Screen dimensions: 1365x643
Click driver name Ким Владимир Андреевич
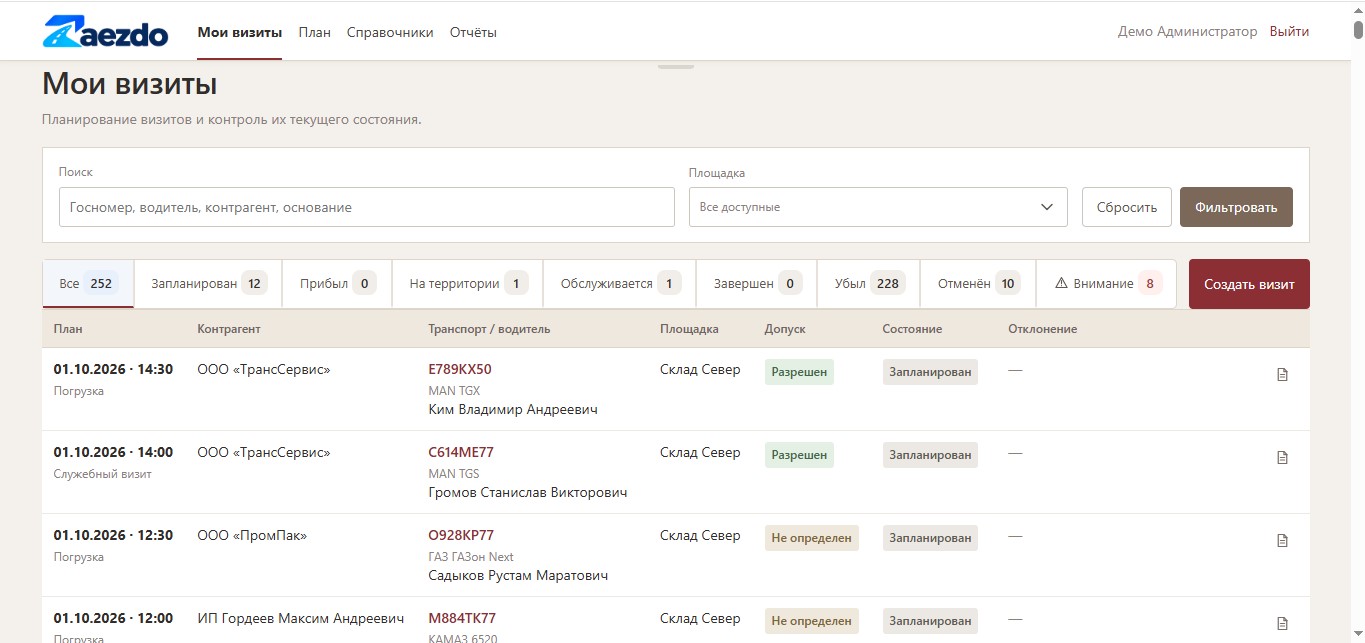513,409
